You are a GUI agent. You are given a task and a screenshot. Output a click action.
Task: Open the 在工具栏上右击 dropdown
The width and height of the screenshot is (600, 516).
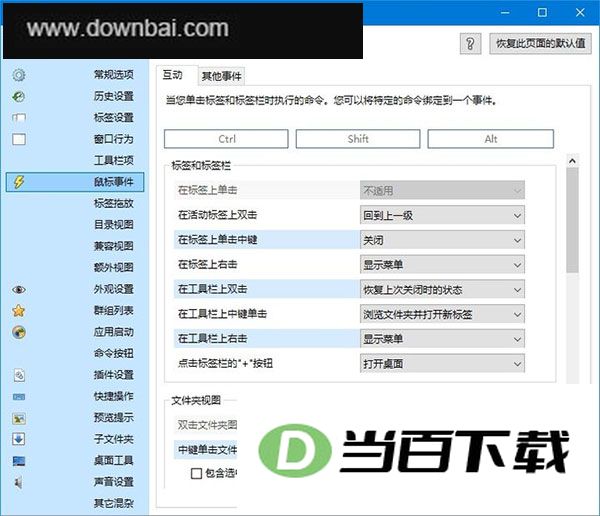coord(442,339)
